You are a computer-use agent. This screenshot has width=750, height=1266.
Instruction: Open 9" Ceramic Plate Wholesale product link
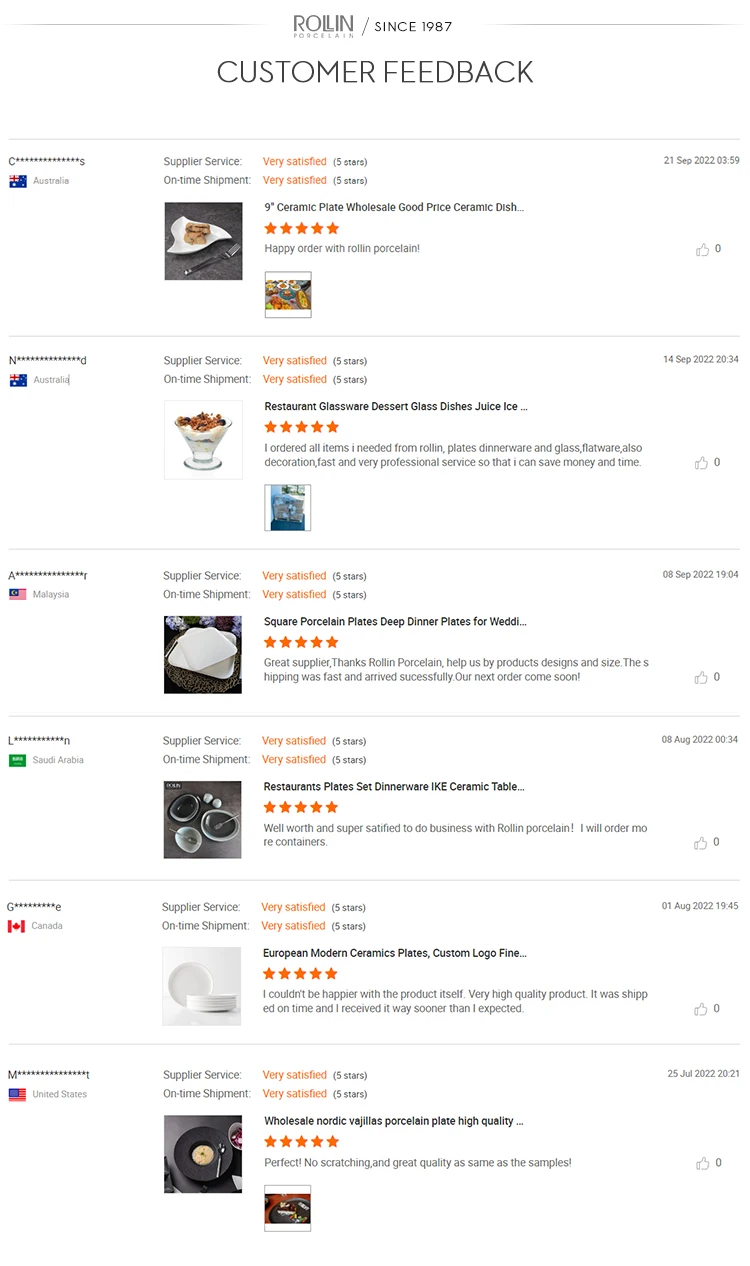tap(394, 207)
